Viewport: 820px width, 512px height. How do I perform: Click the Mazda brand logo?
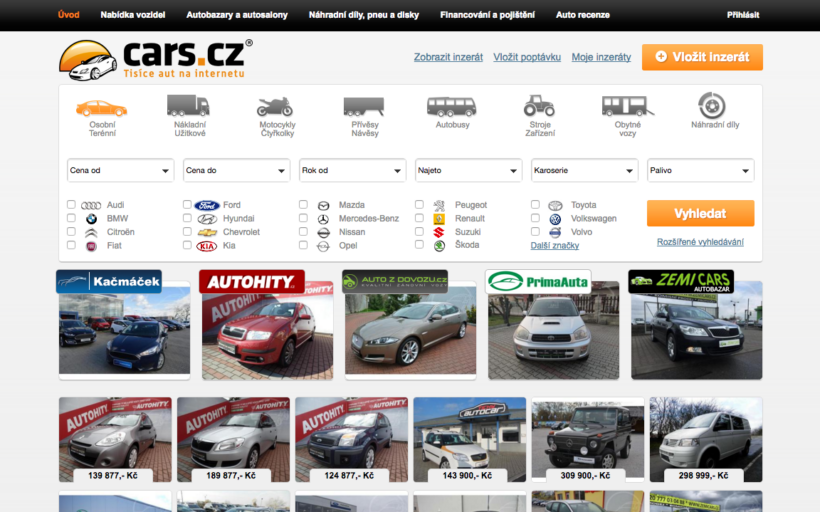[323, 206]
